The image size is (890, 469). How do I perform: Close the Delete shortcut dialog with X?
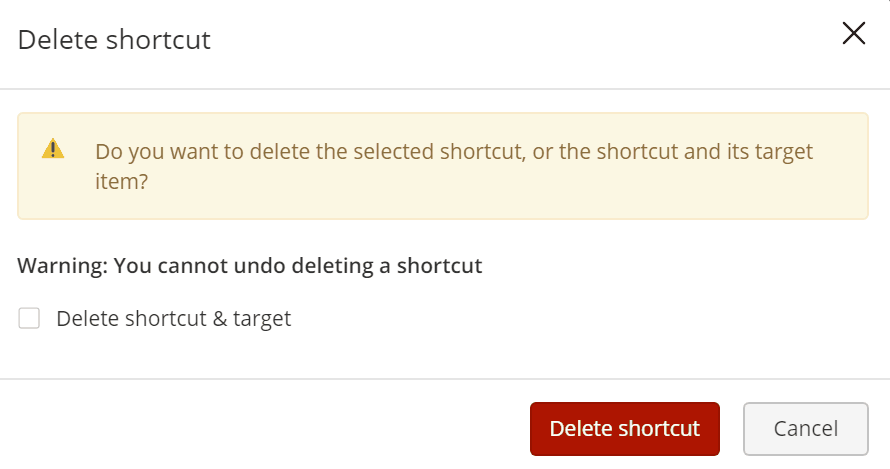coord(853,34)
